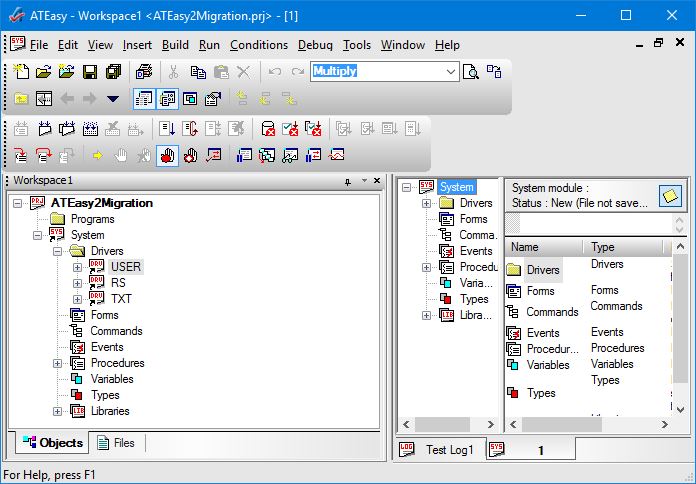Viewport: 696px width, 484px height.
Task: Click the Type column header
Action: point(622,247)
